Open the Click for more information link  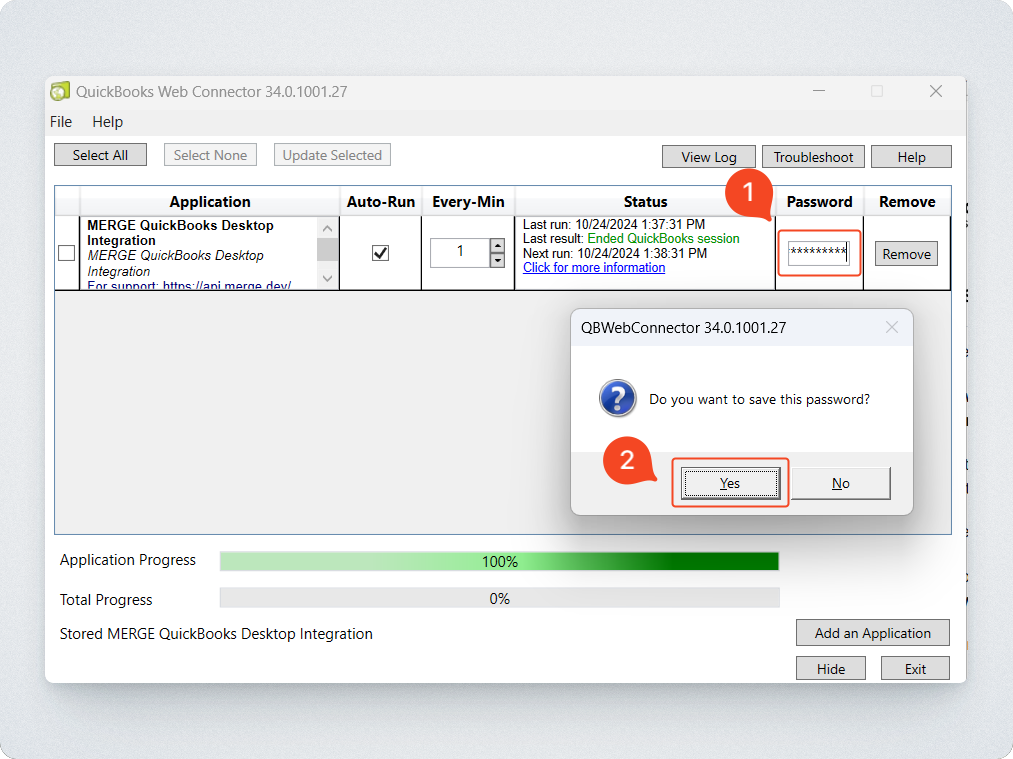[594, 267]
